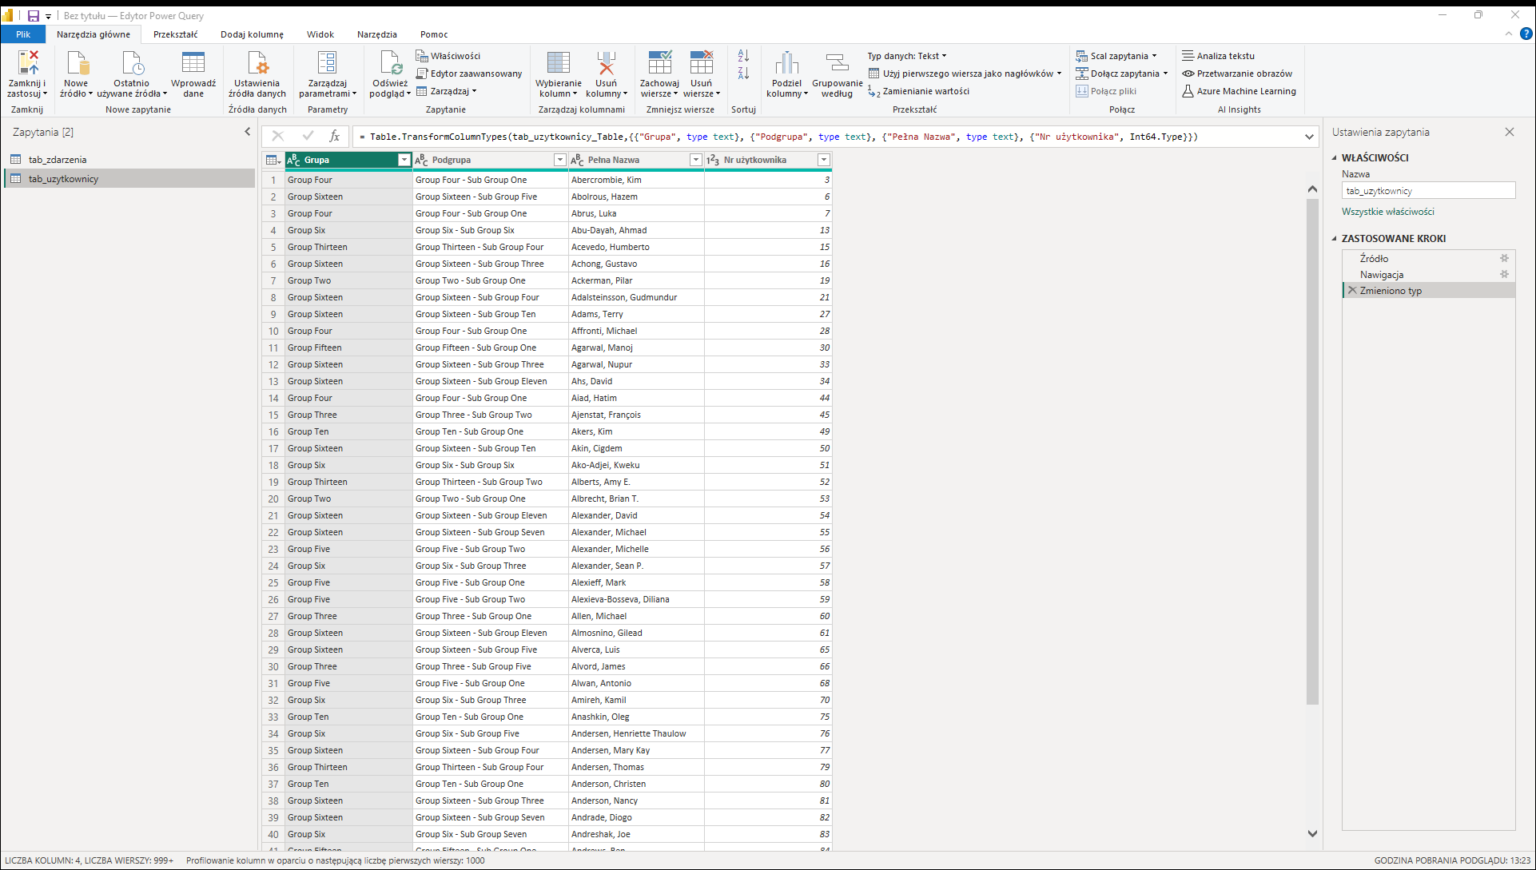Image resolution: width=1536 pixels, height=870 pixels.
Task: Open the Grupa column filter dropdown
Action: tap(405, 159)
